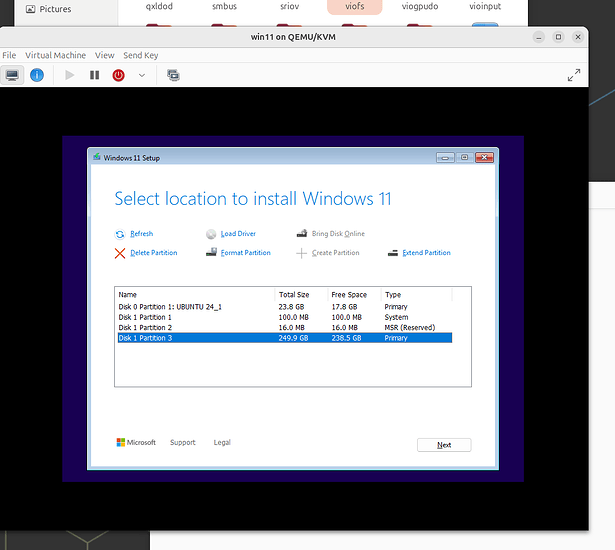The height and width of the screenshot is (550, 615).
Task: Switch the VM viewer to fullscreen
Action: pos(574,75)
